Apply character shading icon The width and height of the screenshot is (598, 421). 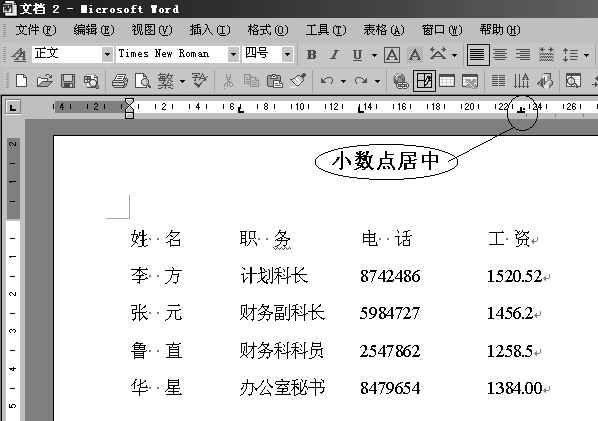coord(415,55)
